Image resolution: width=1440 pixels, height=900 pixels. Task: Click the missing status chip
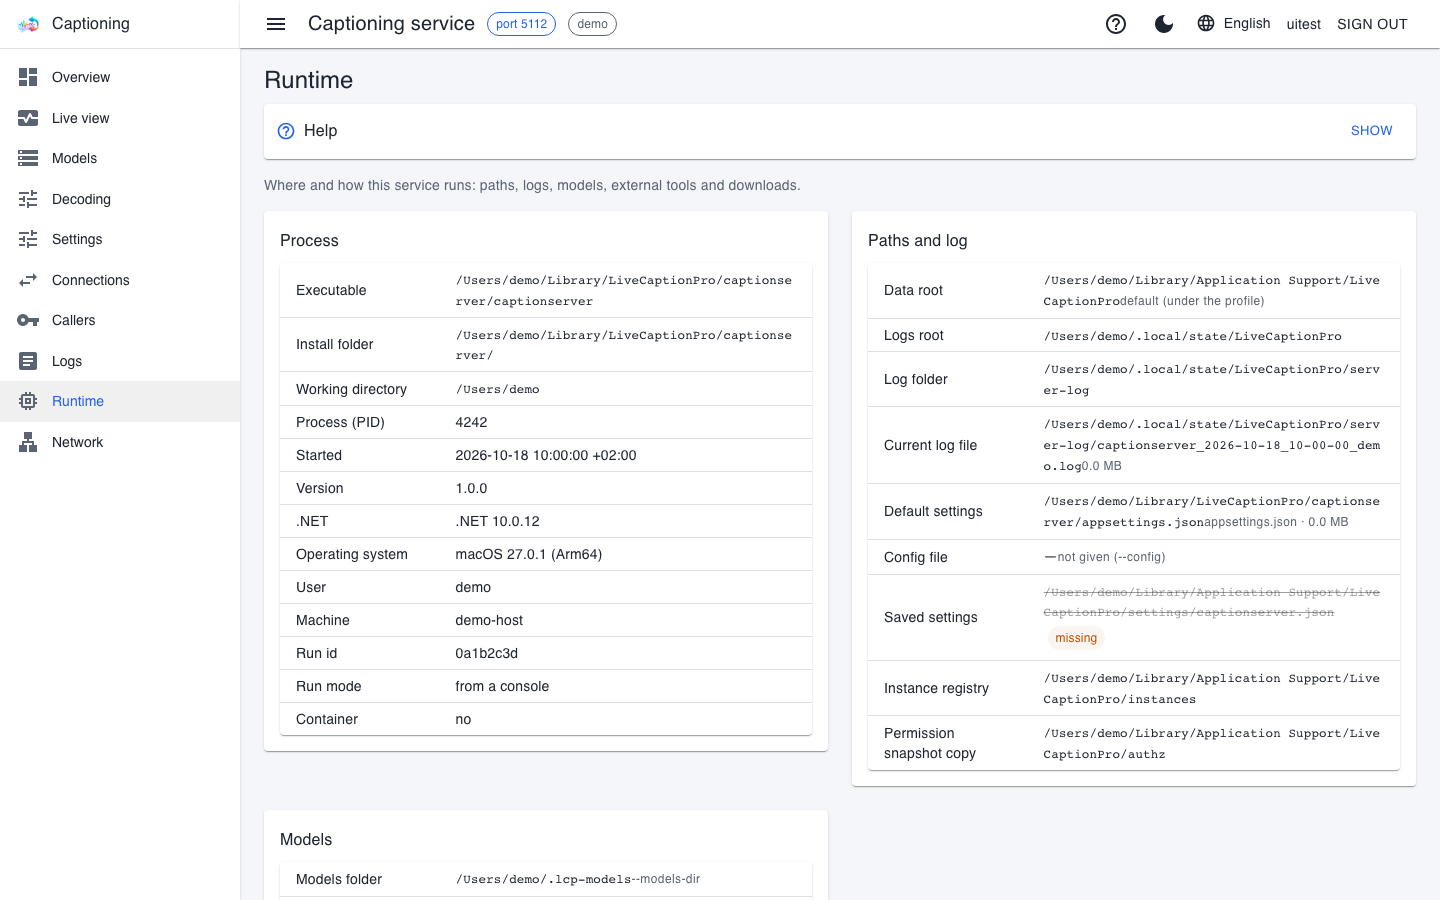[1076, 638]
